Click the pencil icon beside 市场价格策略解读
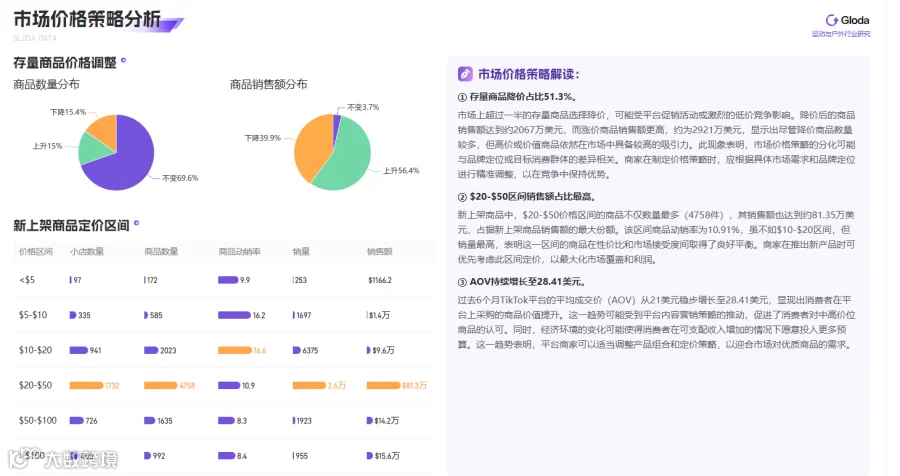 pos(465,74)
